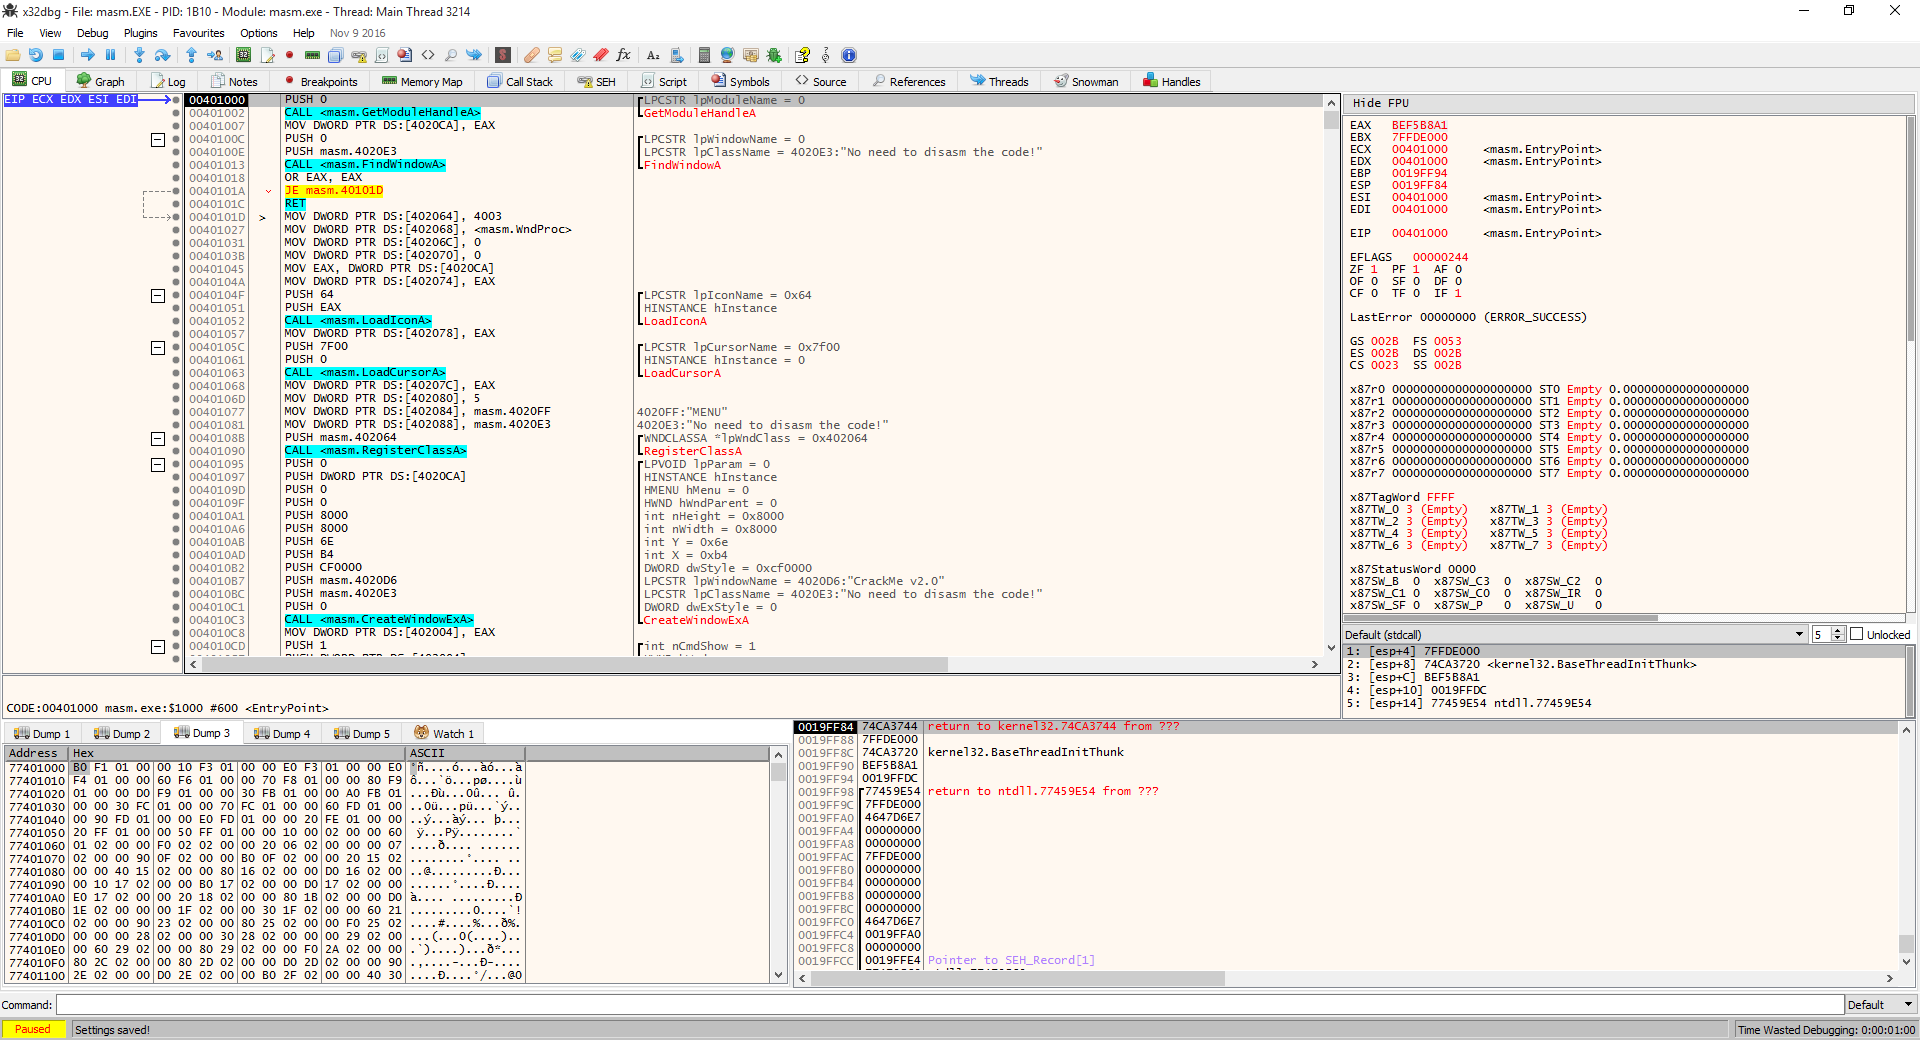1920x1040 pixels.
Task: Click the toolbar magnifier References icon
Action: 451,55
